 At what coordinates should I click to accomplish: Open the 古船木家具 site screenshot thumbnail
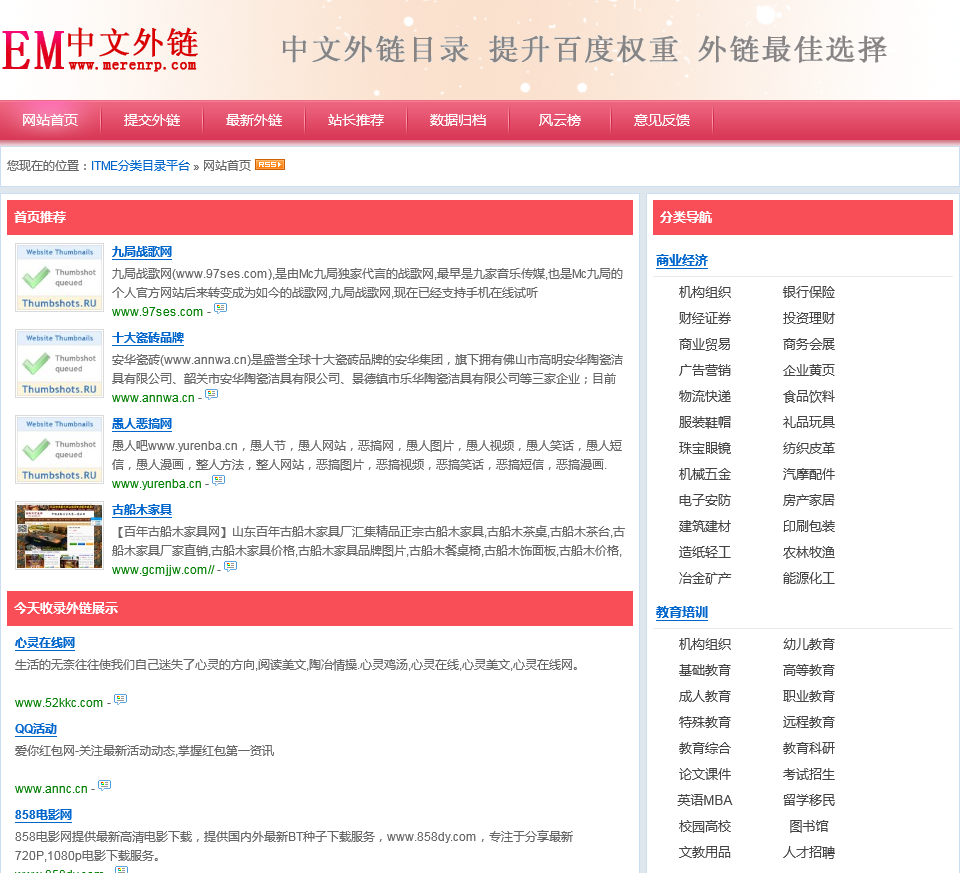pyautogui.click(x=59, y=536)
